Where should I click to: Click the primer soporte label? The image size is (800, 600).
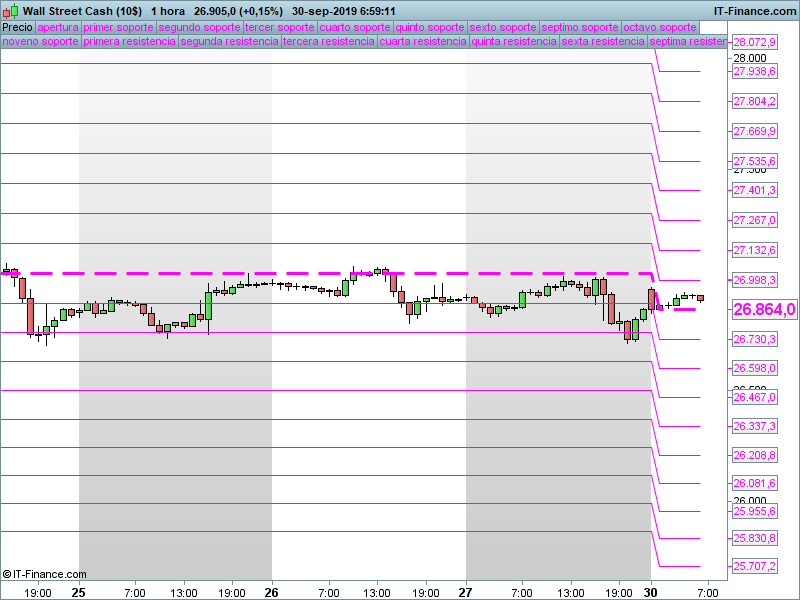pyautogui.click(x=118, y=28)
